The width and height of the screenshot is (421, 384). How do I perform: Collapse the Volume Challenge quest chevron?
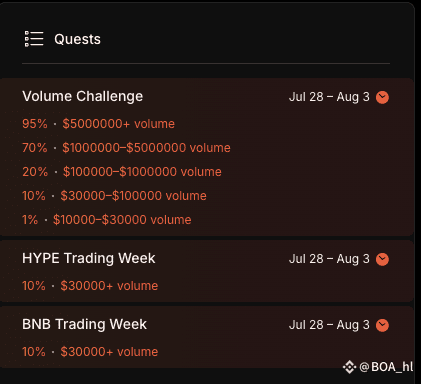click(x=382, y=97)
